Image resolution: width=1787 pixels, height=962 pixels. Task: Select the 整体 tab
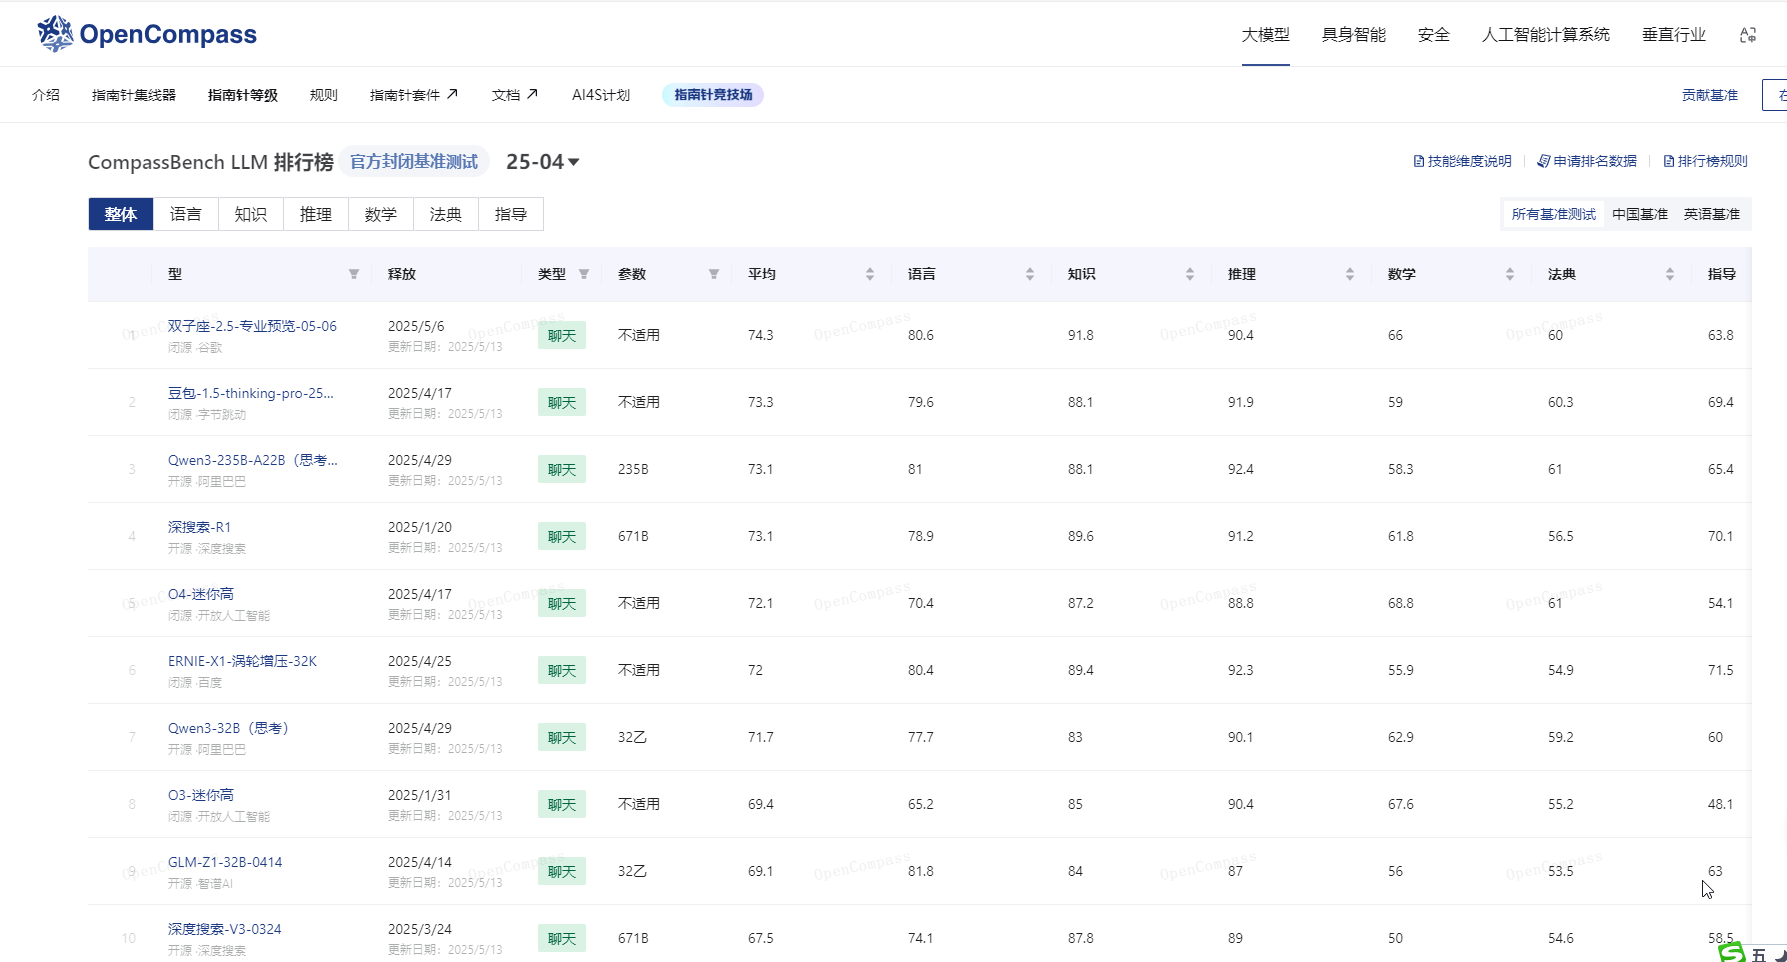121,214
